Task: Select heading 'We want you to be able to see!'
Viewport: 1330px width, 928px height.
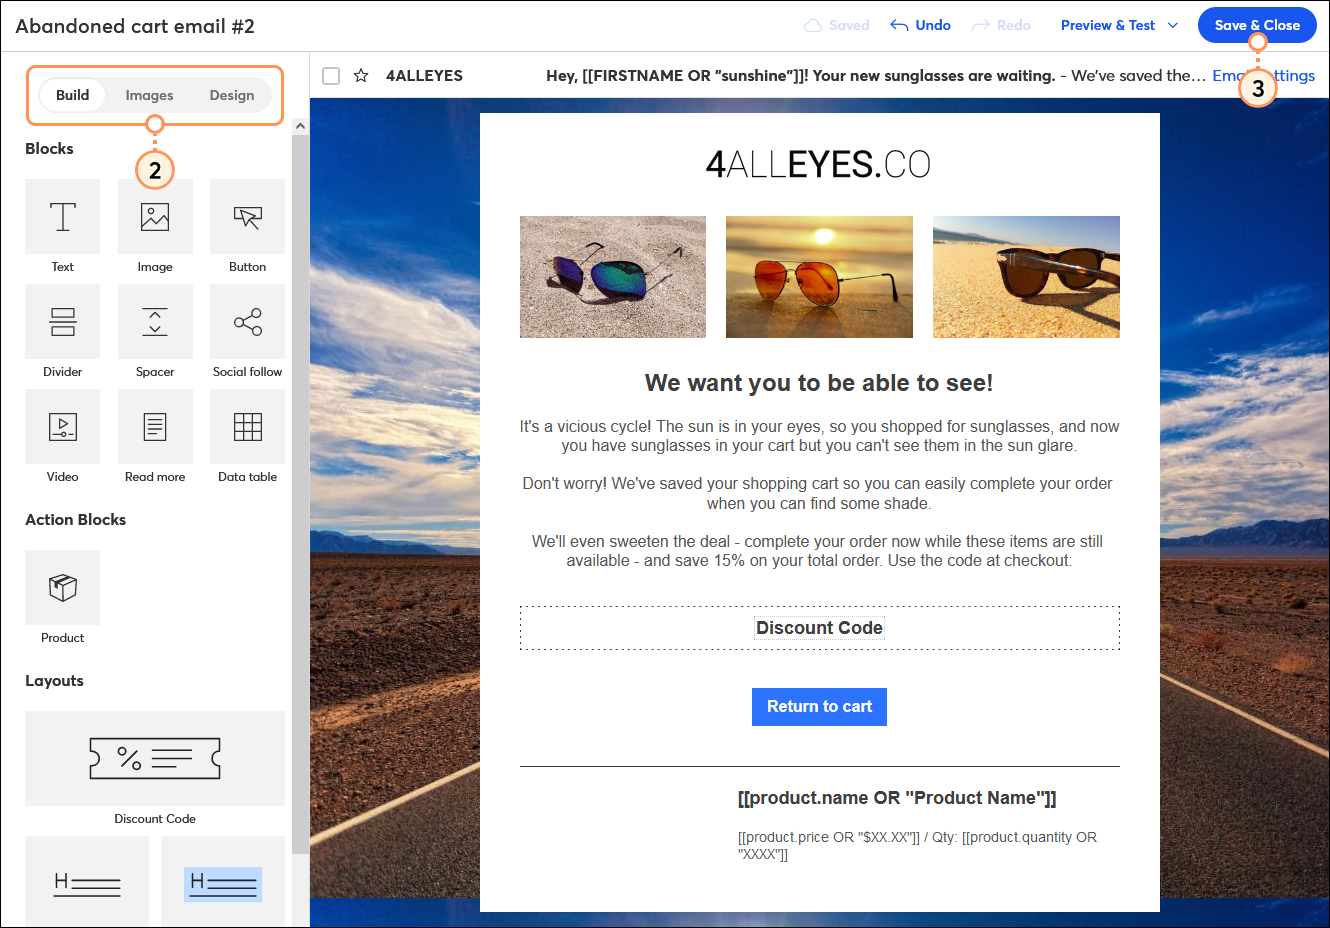Action: 819,383
